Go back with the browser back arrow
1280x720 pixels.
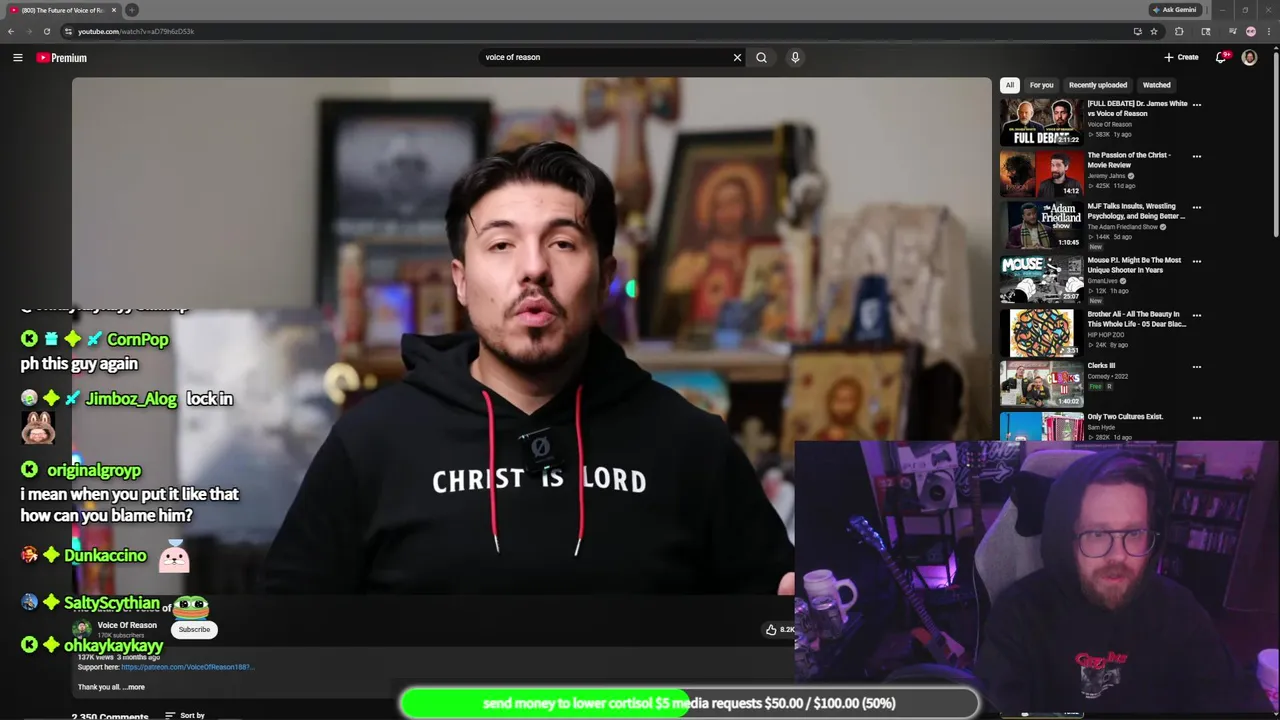click(11, 31)
